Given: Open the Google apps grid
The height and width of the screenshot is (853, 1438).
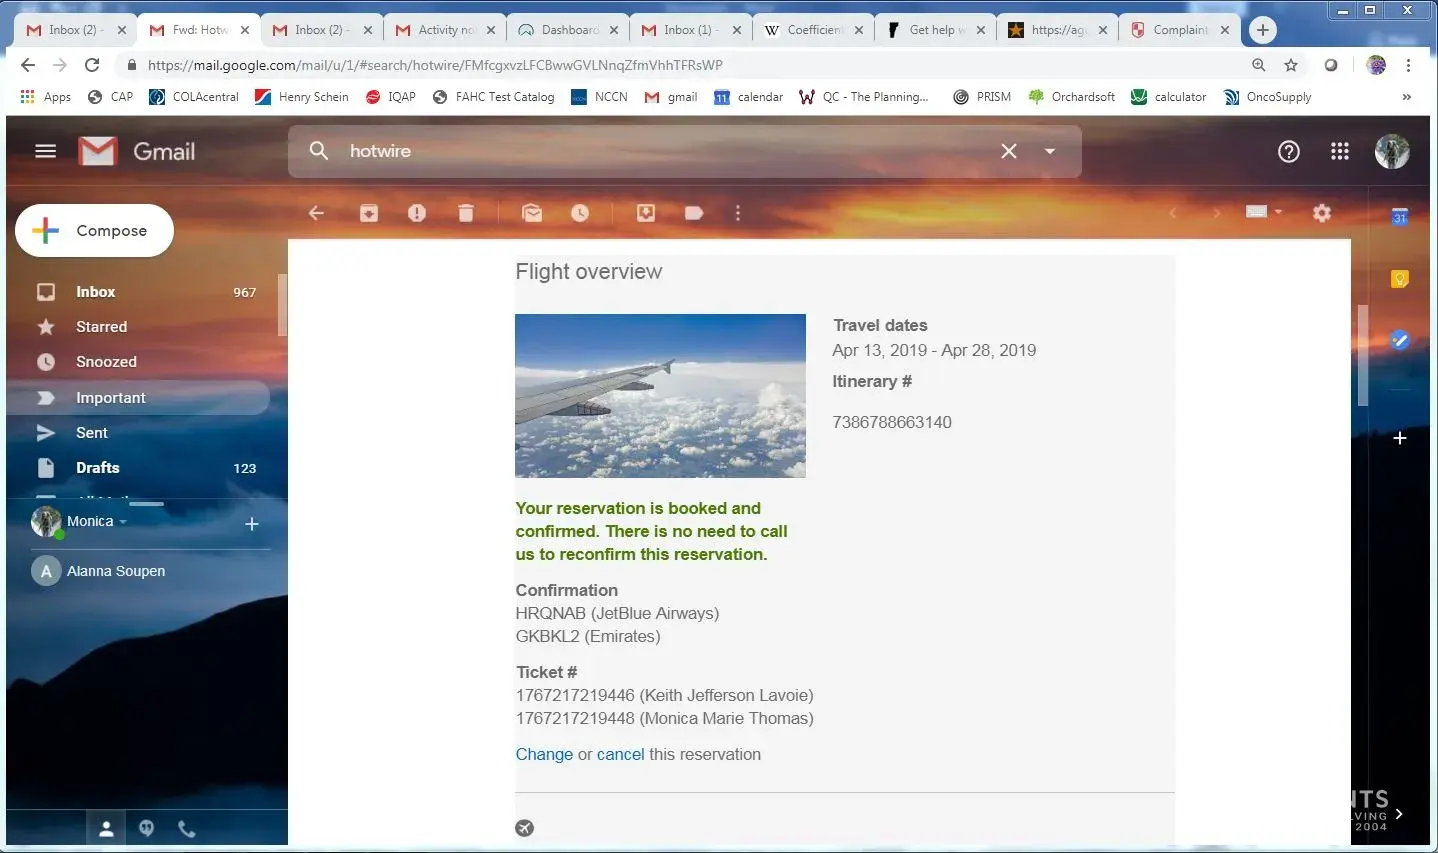Looking at the screenshot, I should coord(1340,151).
